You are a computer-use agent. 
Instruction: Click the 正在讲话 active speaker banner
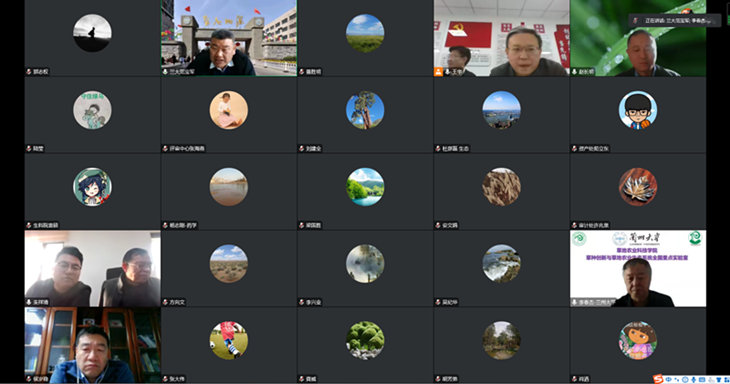click(675, 20)
